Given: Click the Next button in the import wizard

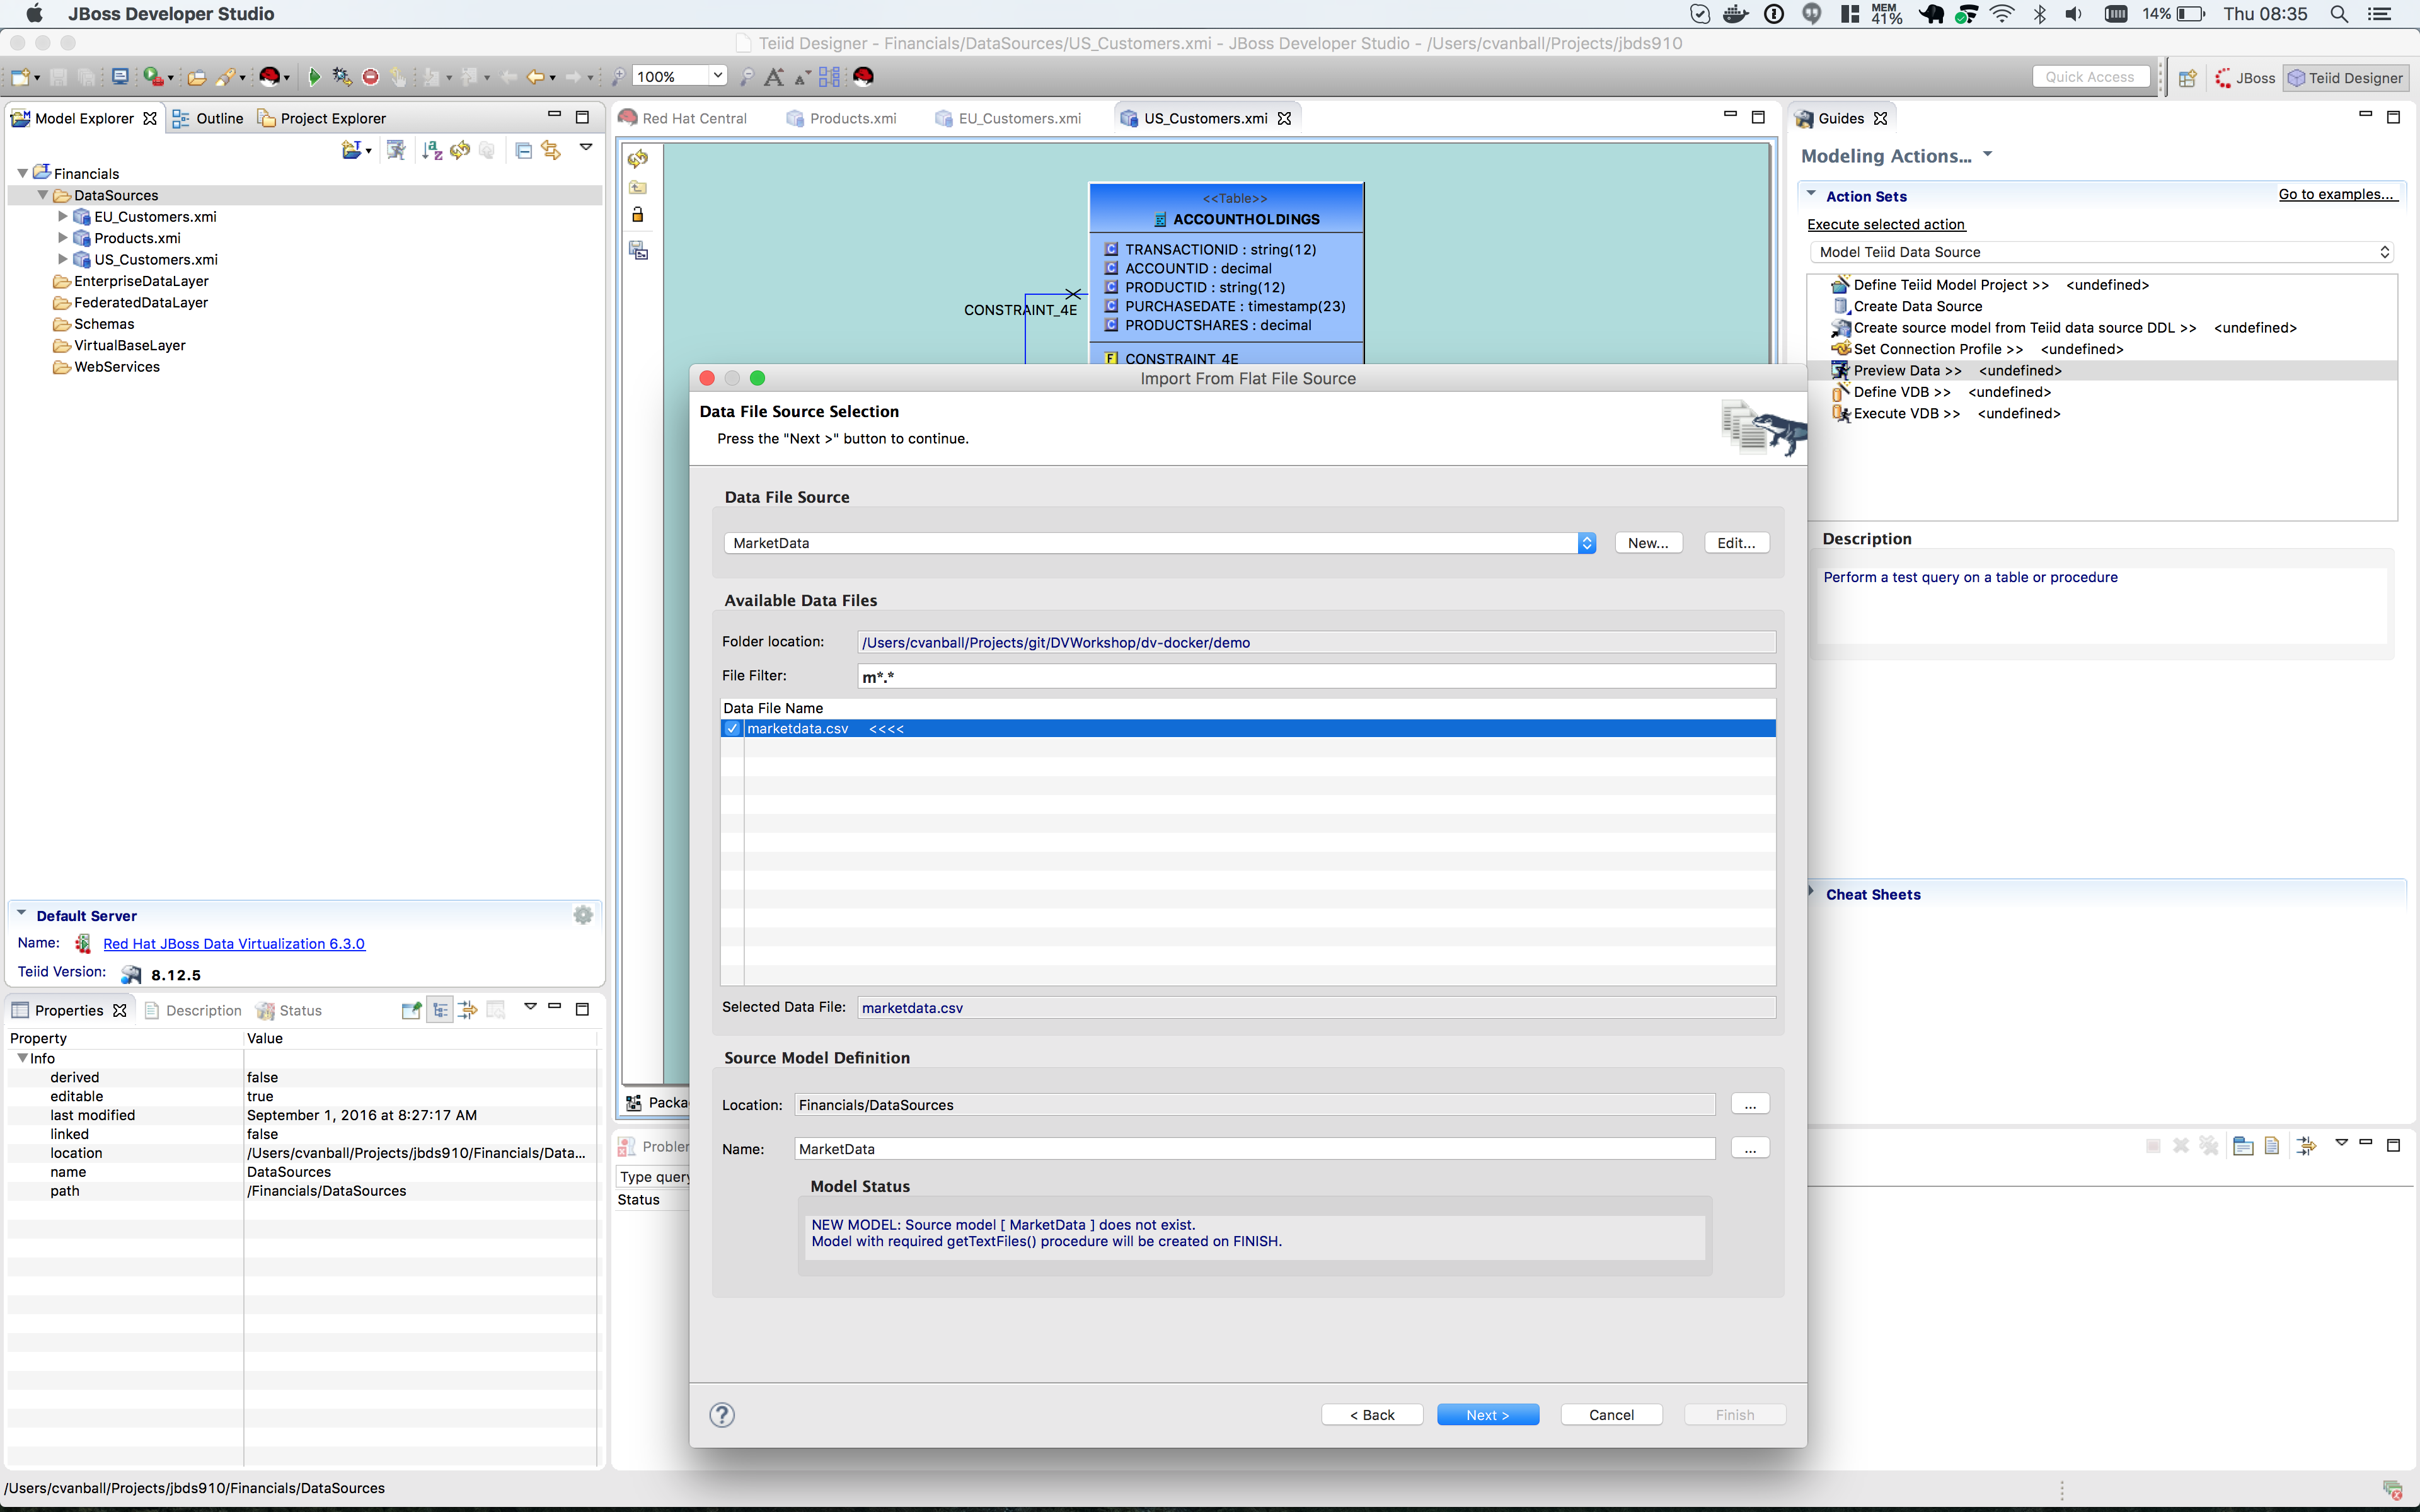Looking at the screenshot, I should (x=1488, y=1414).
